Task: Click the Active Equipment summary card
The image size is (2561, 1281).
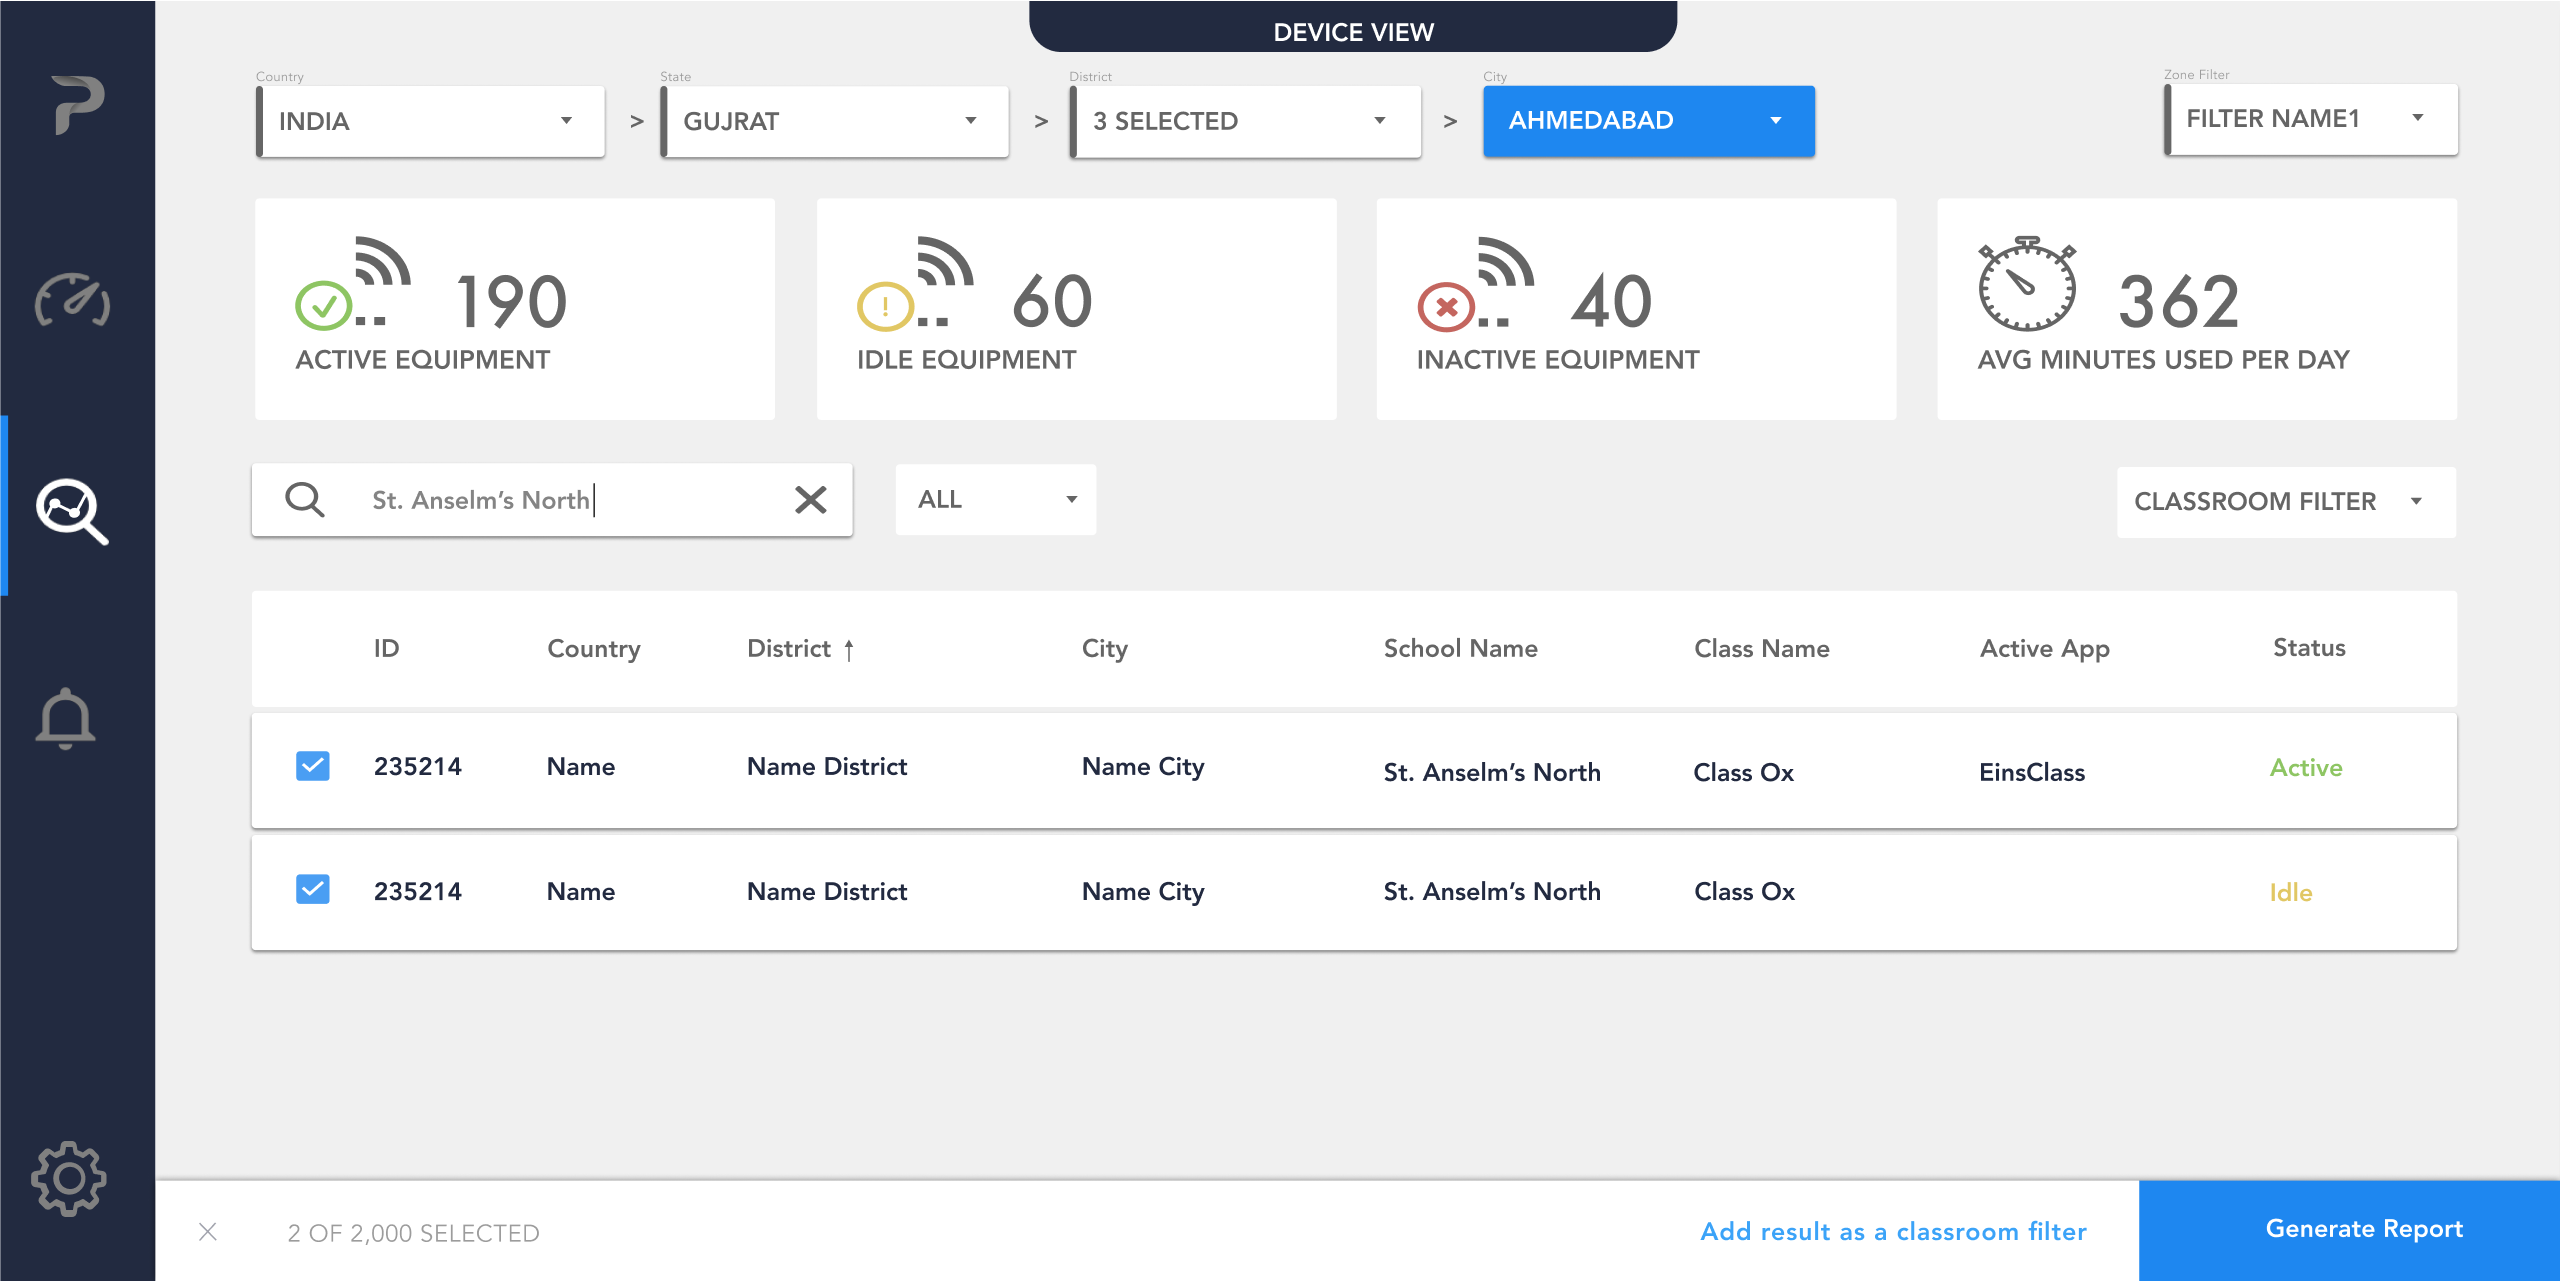Action: pos(515,309)
